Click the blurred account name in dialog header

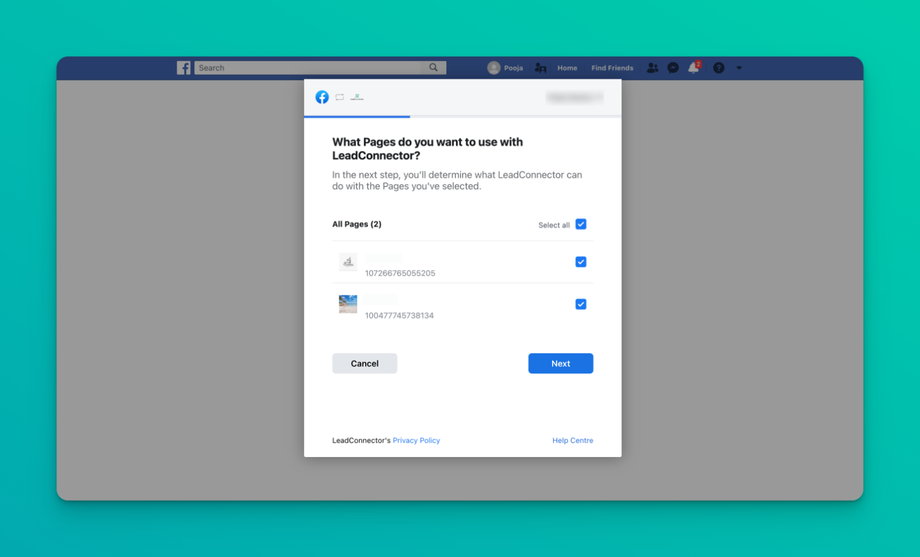574,97
